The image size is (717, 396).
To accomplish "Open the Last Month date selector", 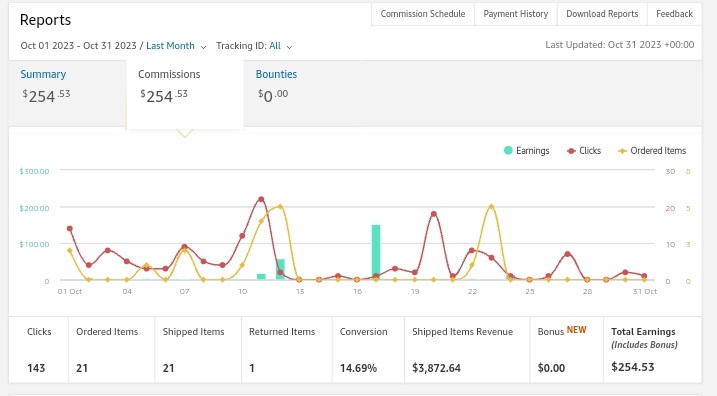I will (171, 46).
